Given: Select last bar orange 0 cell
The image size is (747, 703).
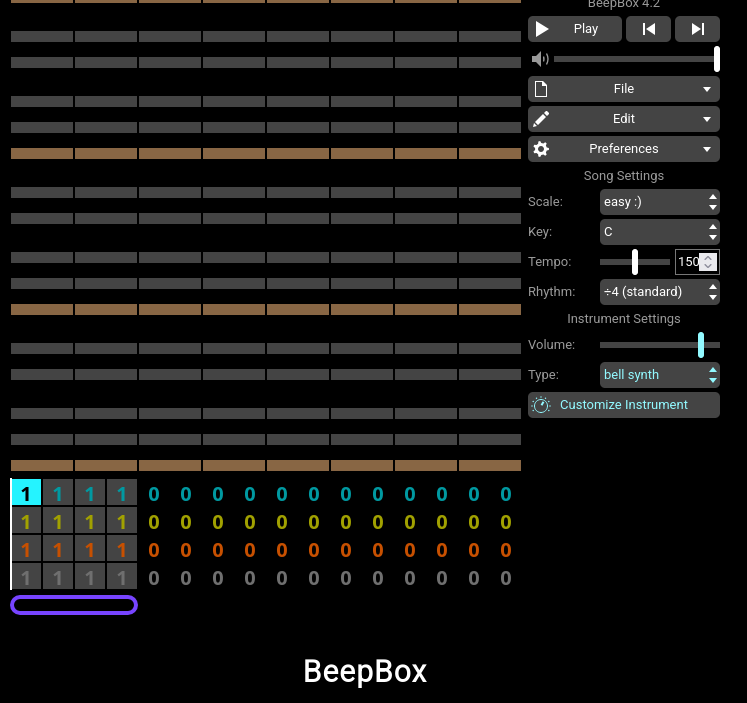Looking at the screenshot, I should point(505,550).
